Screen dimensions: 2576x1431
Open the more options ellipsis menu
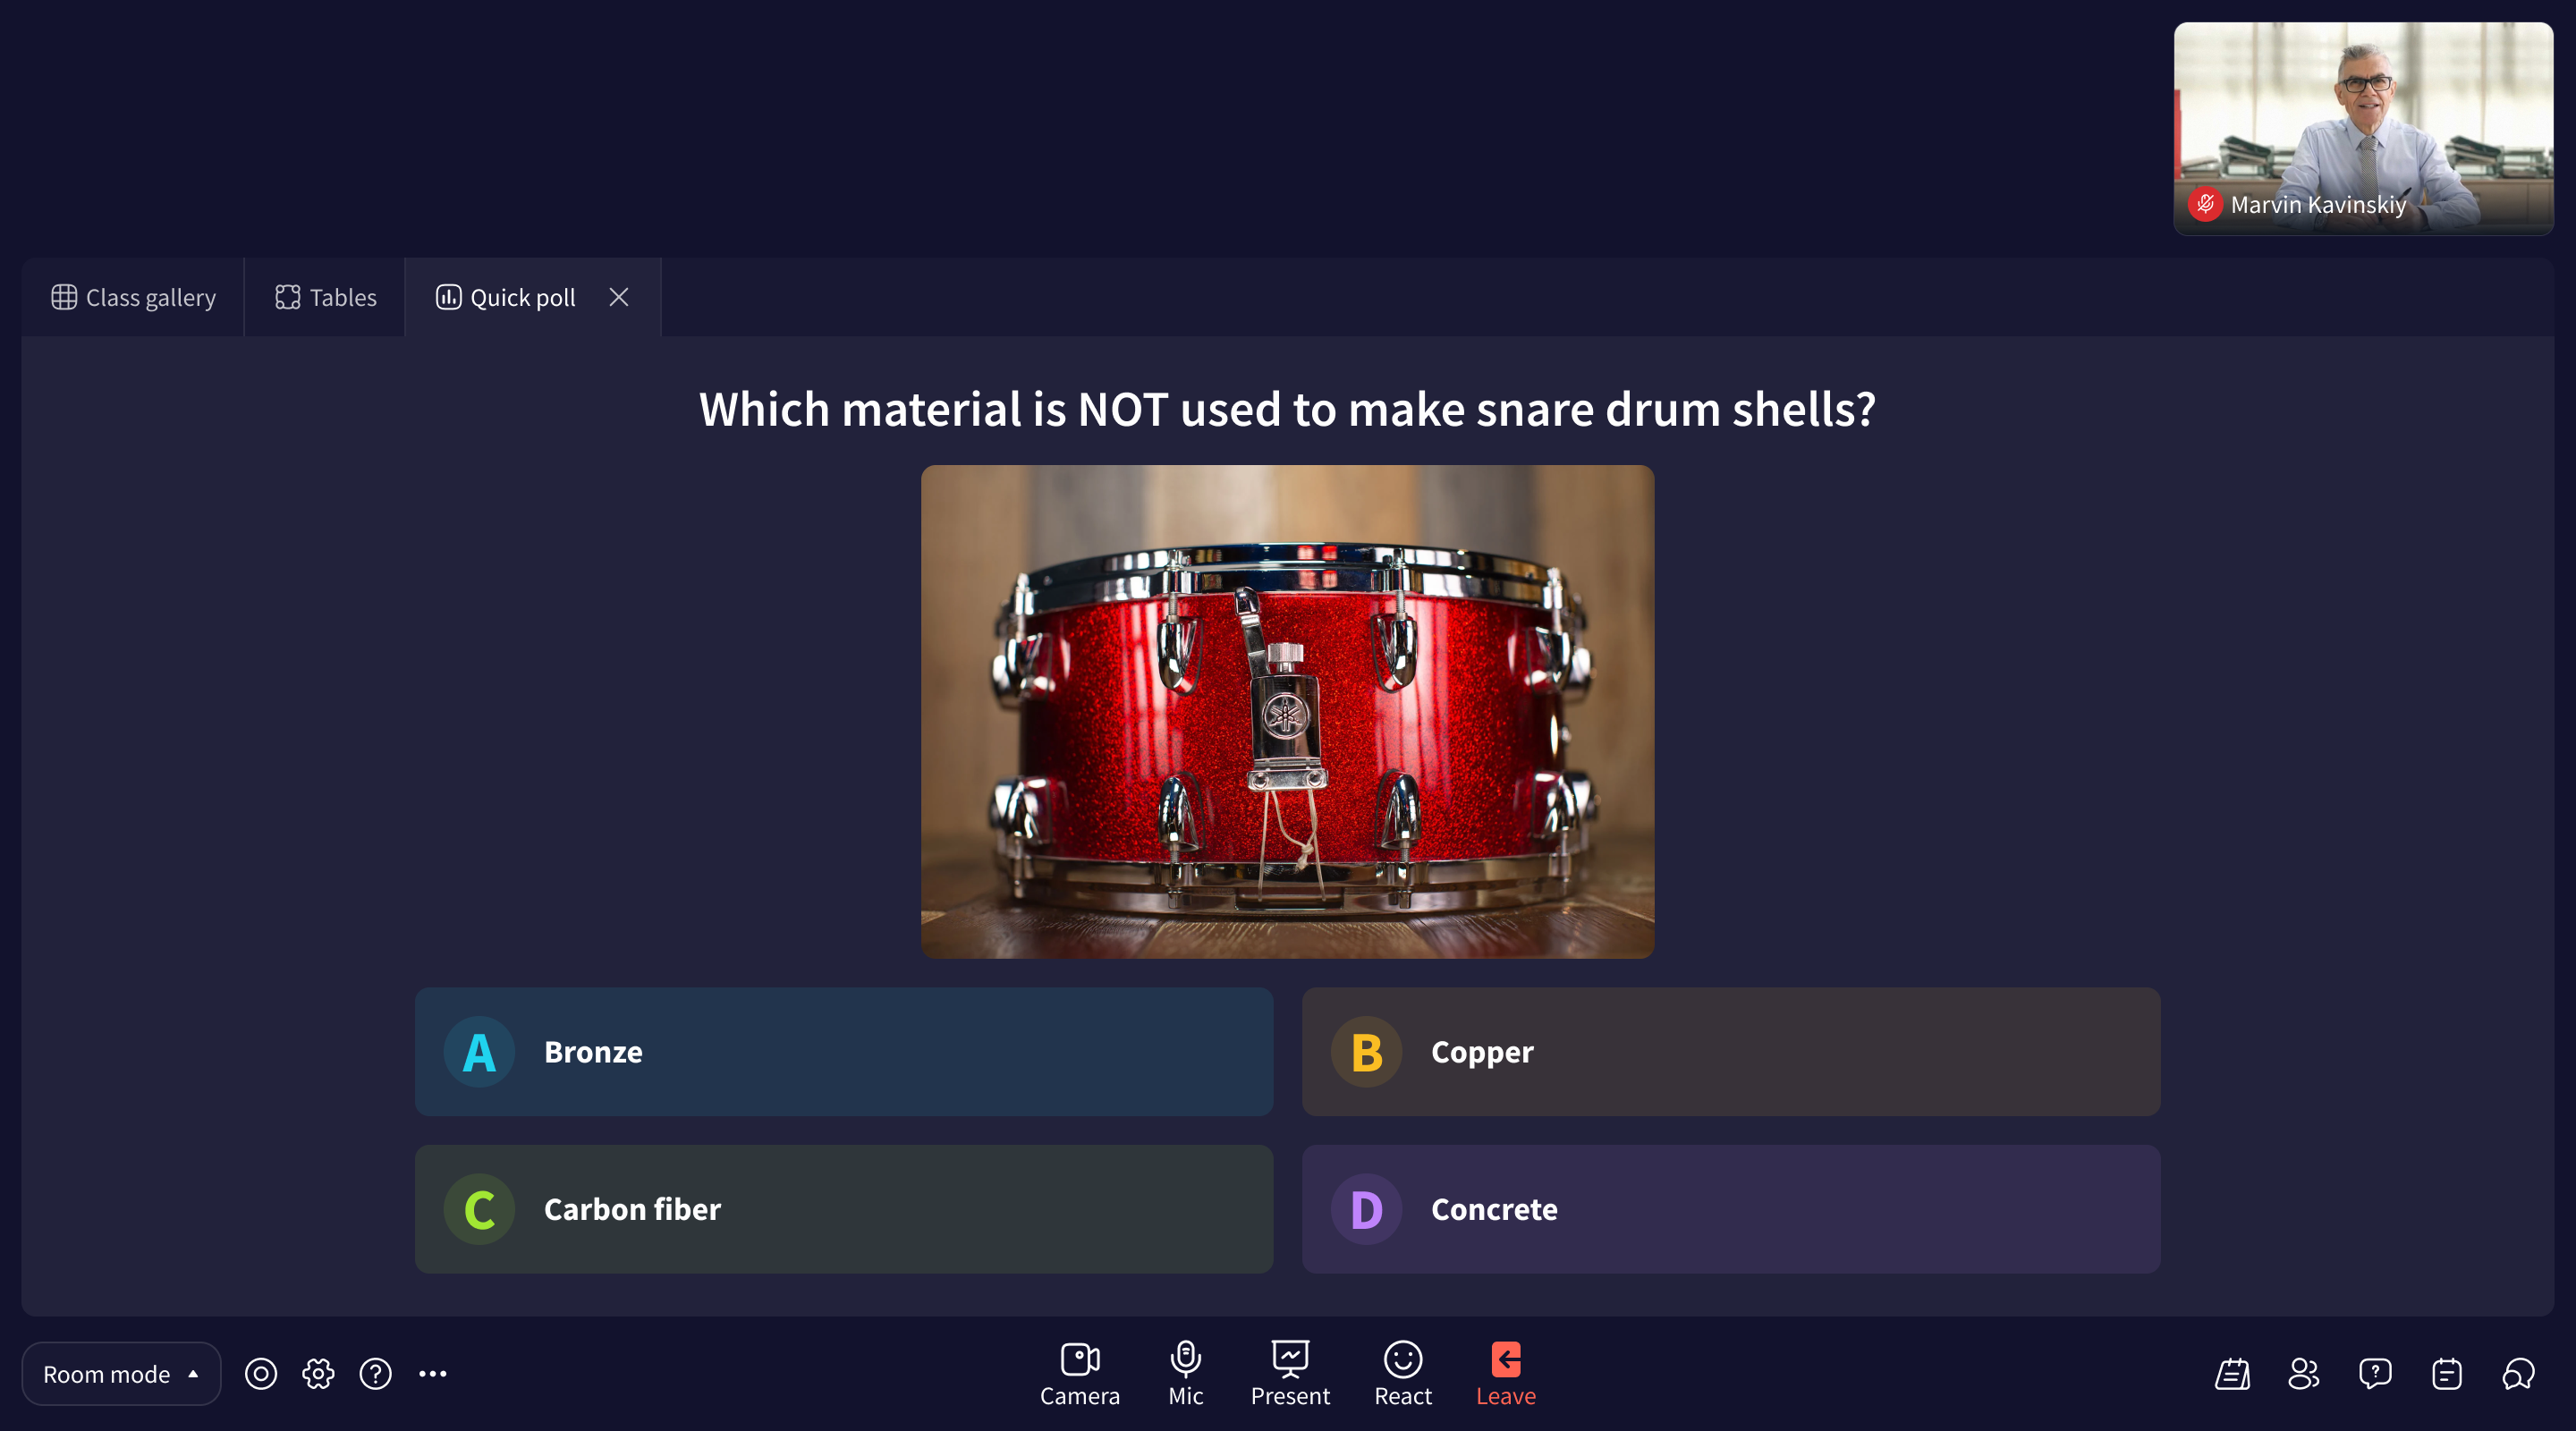click(433, 1374)
